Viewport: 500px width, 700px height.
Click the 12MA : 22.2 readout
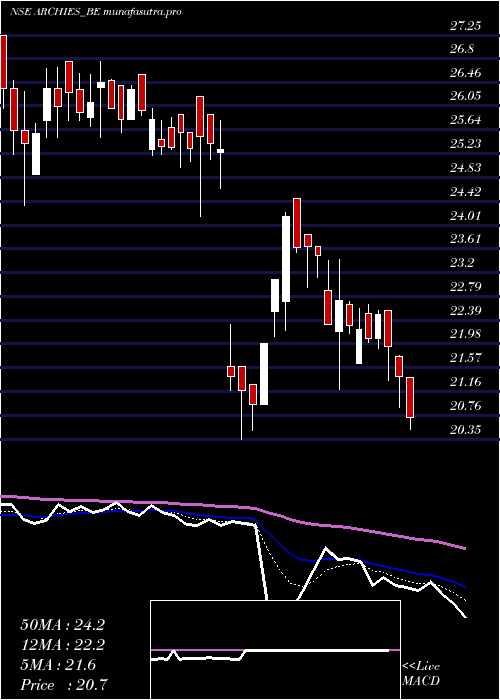pyautogui.click(x=62, y=645)
